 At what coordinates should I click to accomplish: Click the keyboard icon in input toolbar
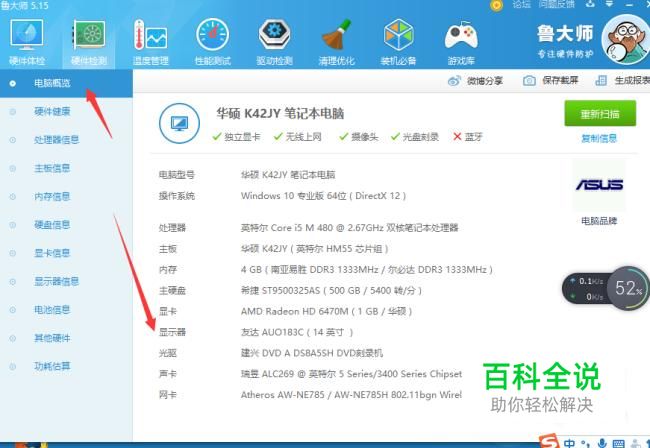[x=618, y=443]
